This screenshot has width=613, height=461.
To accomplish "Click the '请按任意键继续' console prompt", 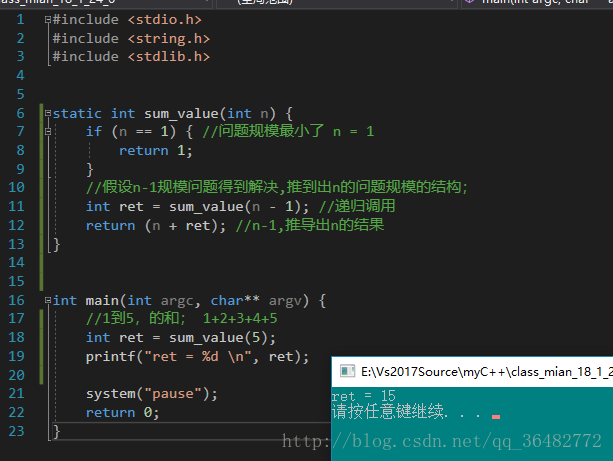I will point(388,411).
